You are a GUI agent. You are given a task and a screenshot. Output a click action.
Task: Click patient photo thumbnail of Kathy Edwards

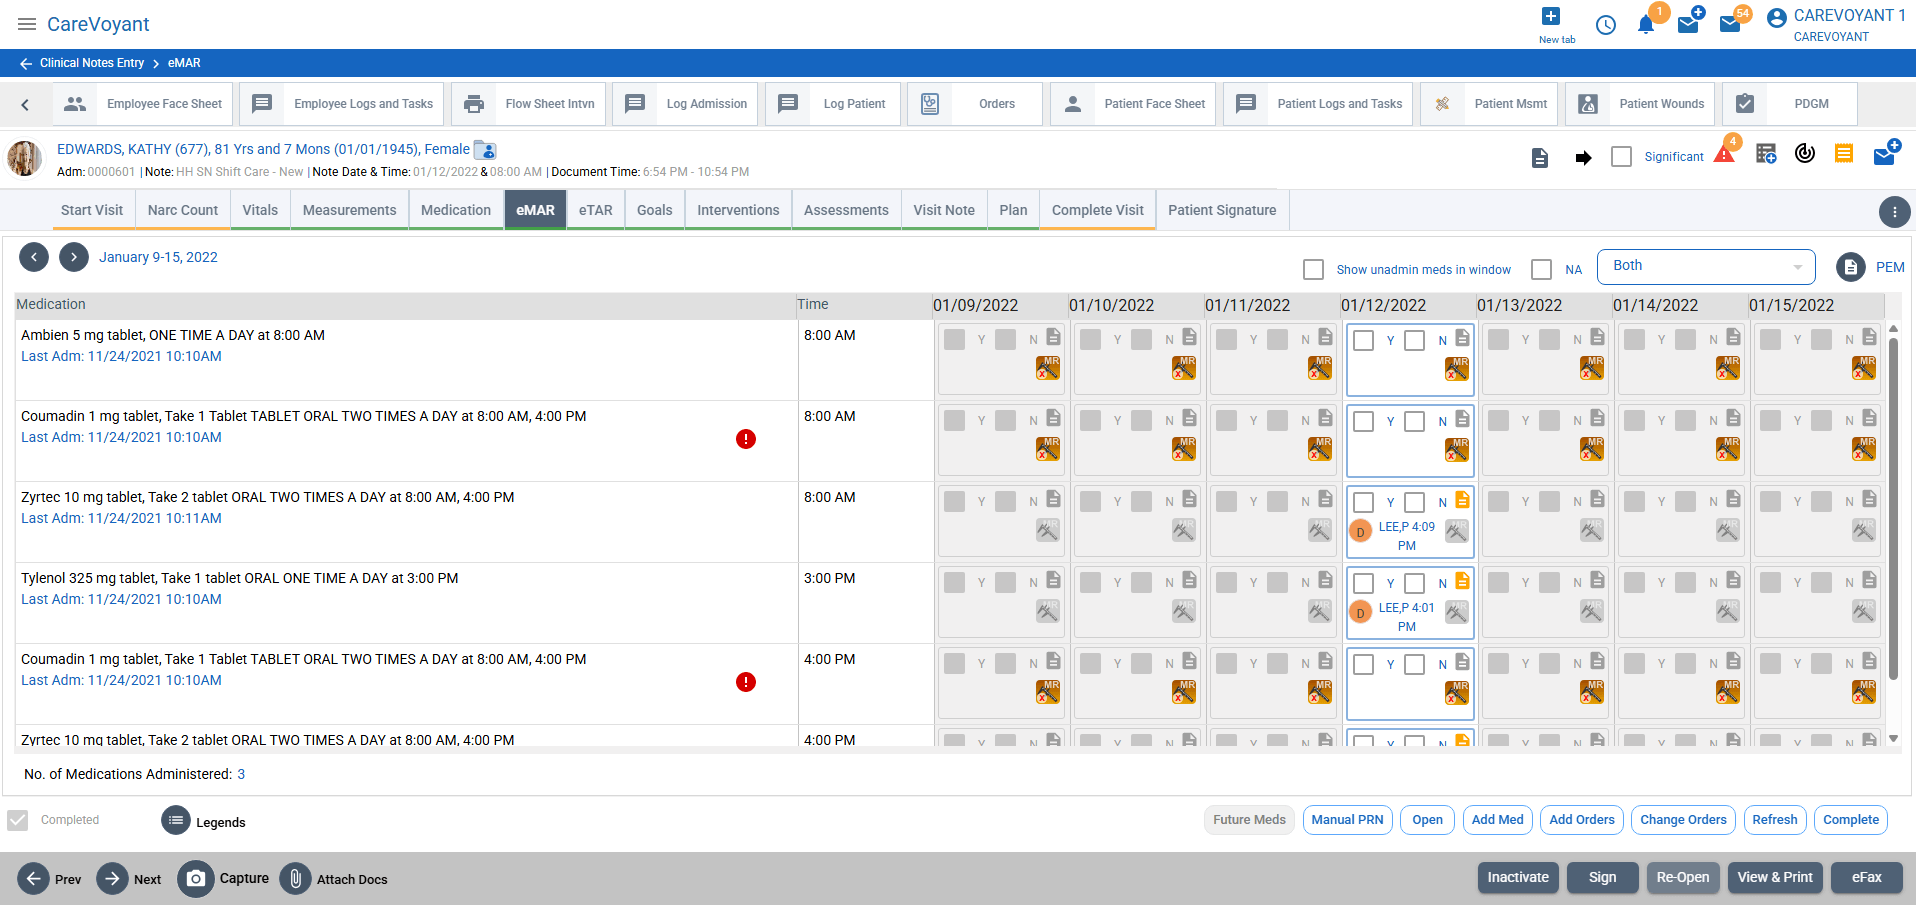[x=25, y=158]
